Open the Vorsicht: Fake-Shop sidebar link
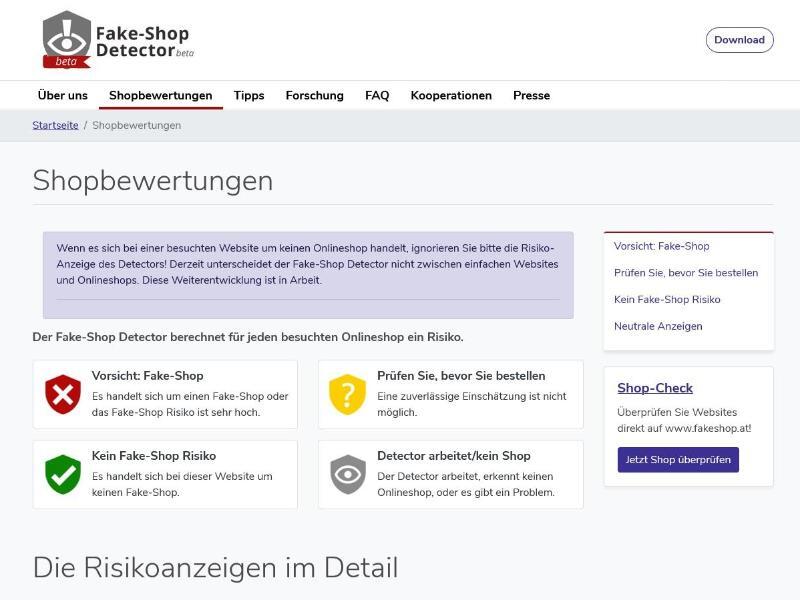 click(661, 244)
